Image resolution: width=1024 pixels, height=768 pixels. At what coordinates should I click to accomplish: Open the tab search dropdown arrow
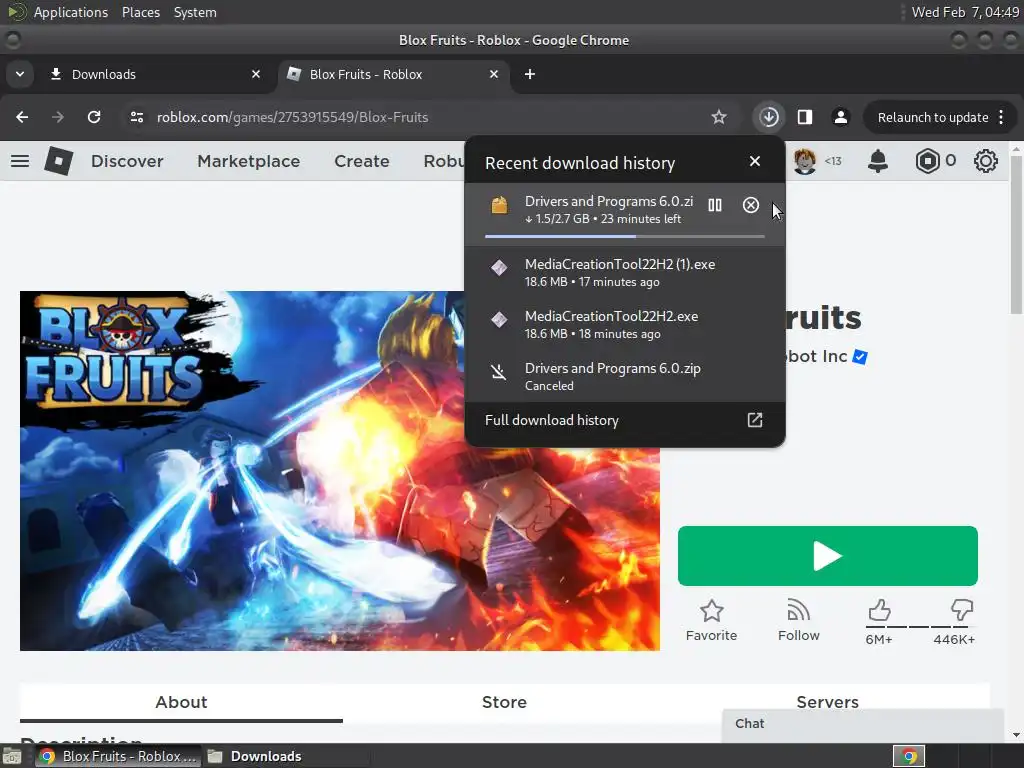pyautogui.click(x=20, y=74)
